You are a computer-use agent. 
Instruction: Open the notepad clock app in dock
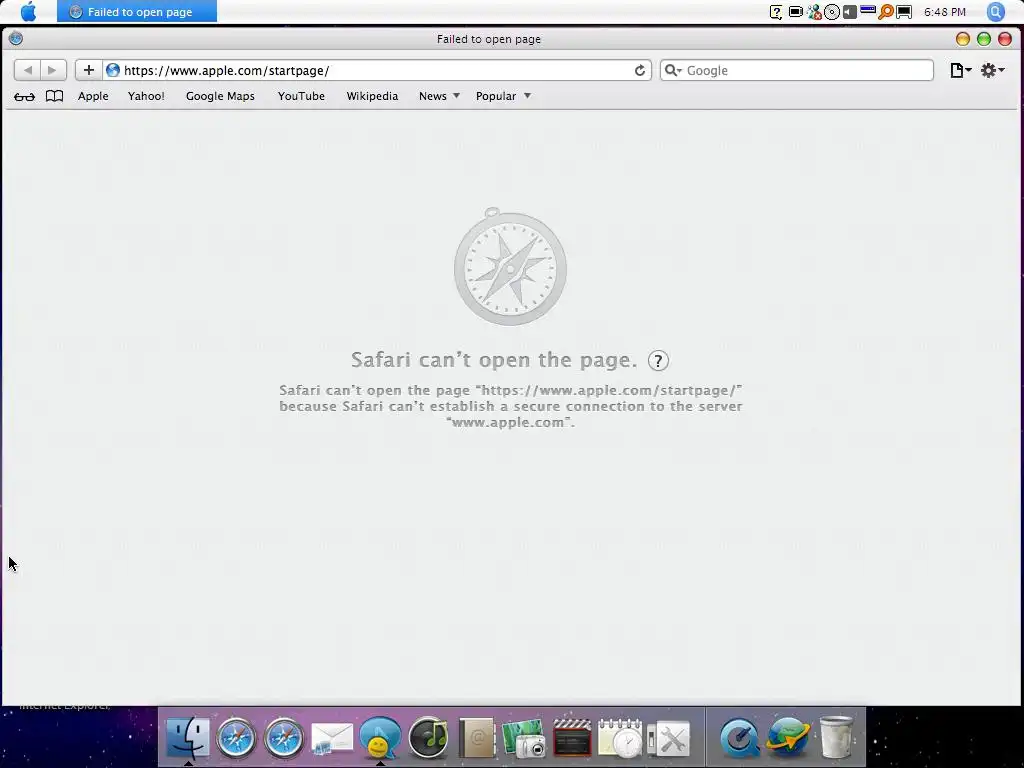coord(620,738)
